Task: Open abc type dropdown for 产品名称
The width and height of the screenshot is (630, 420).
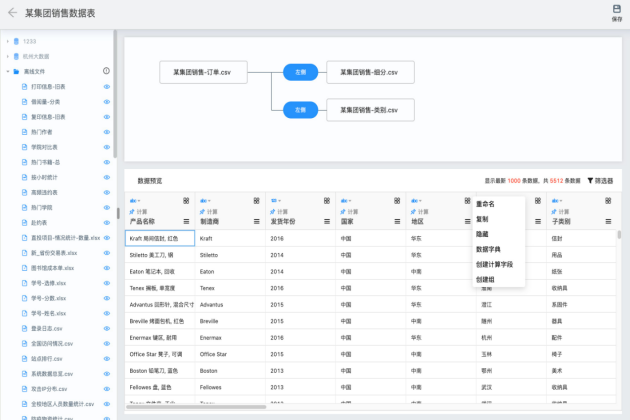Action: point(135,201)
